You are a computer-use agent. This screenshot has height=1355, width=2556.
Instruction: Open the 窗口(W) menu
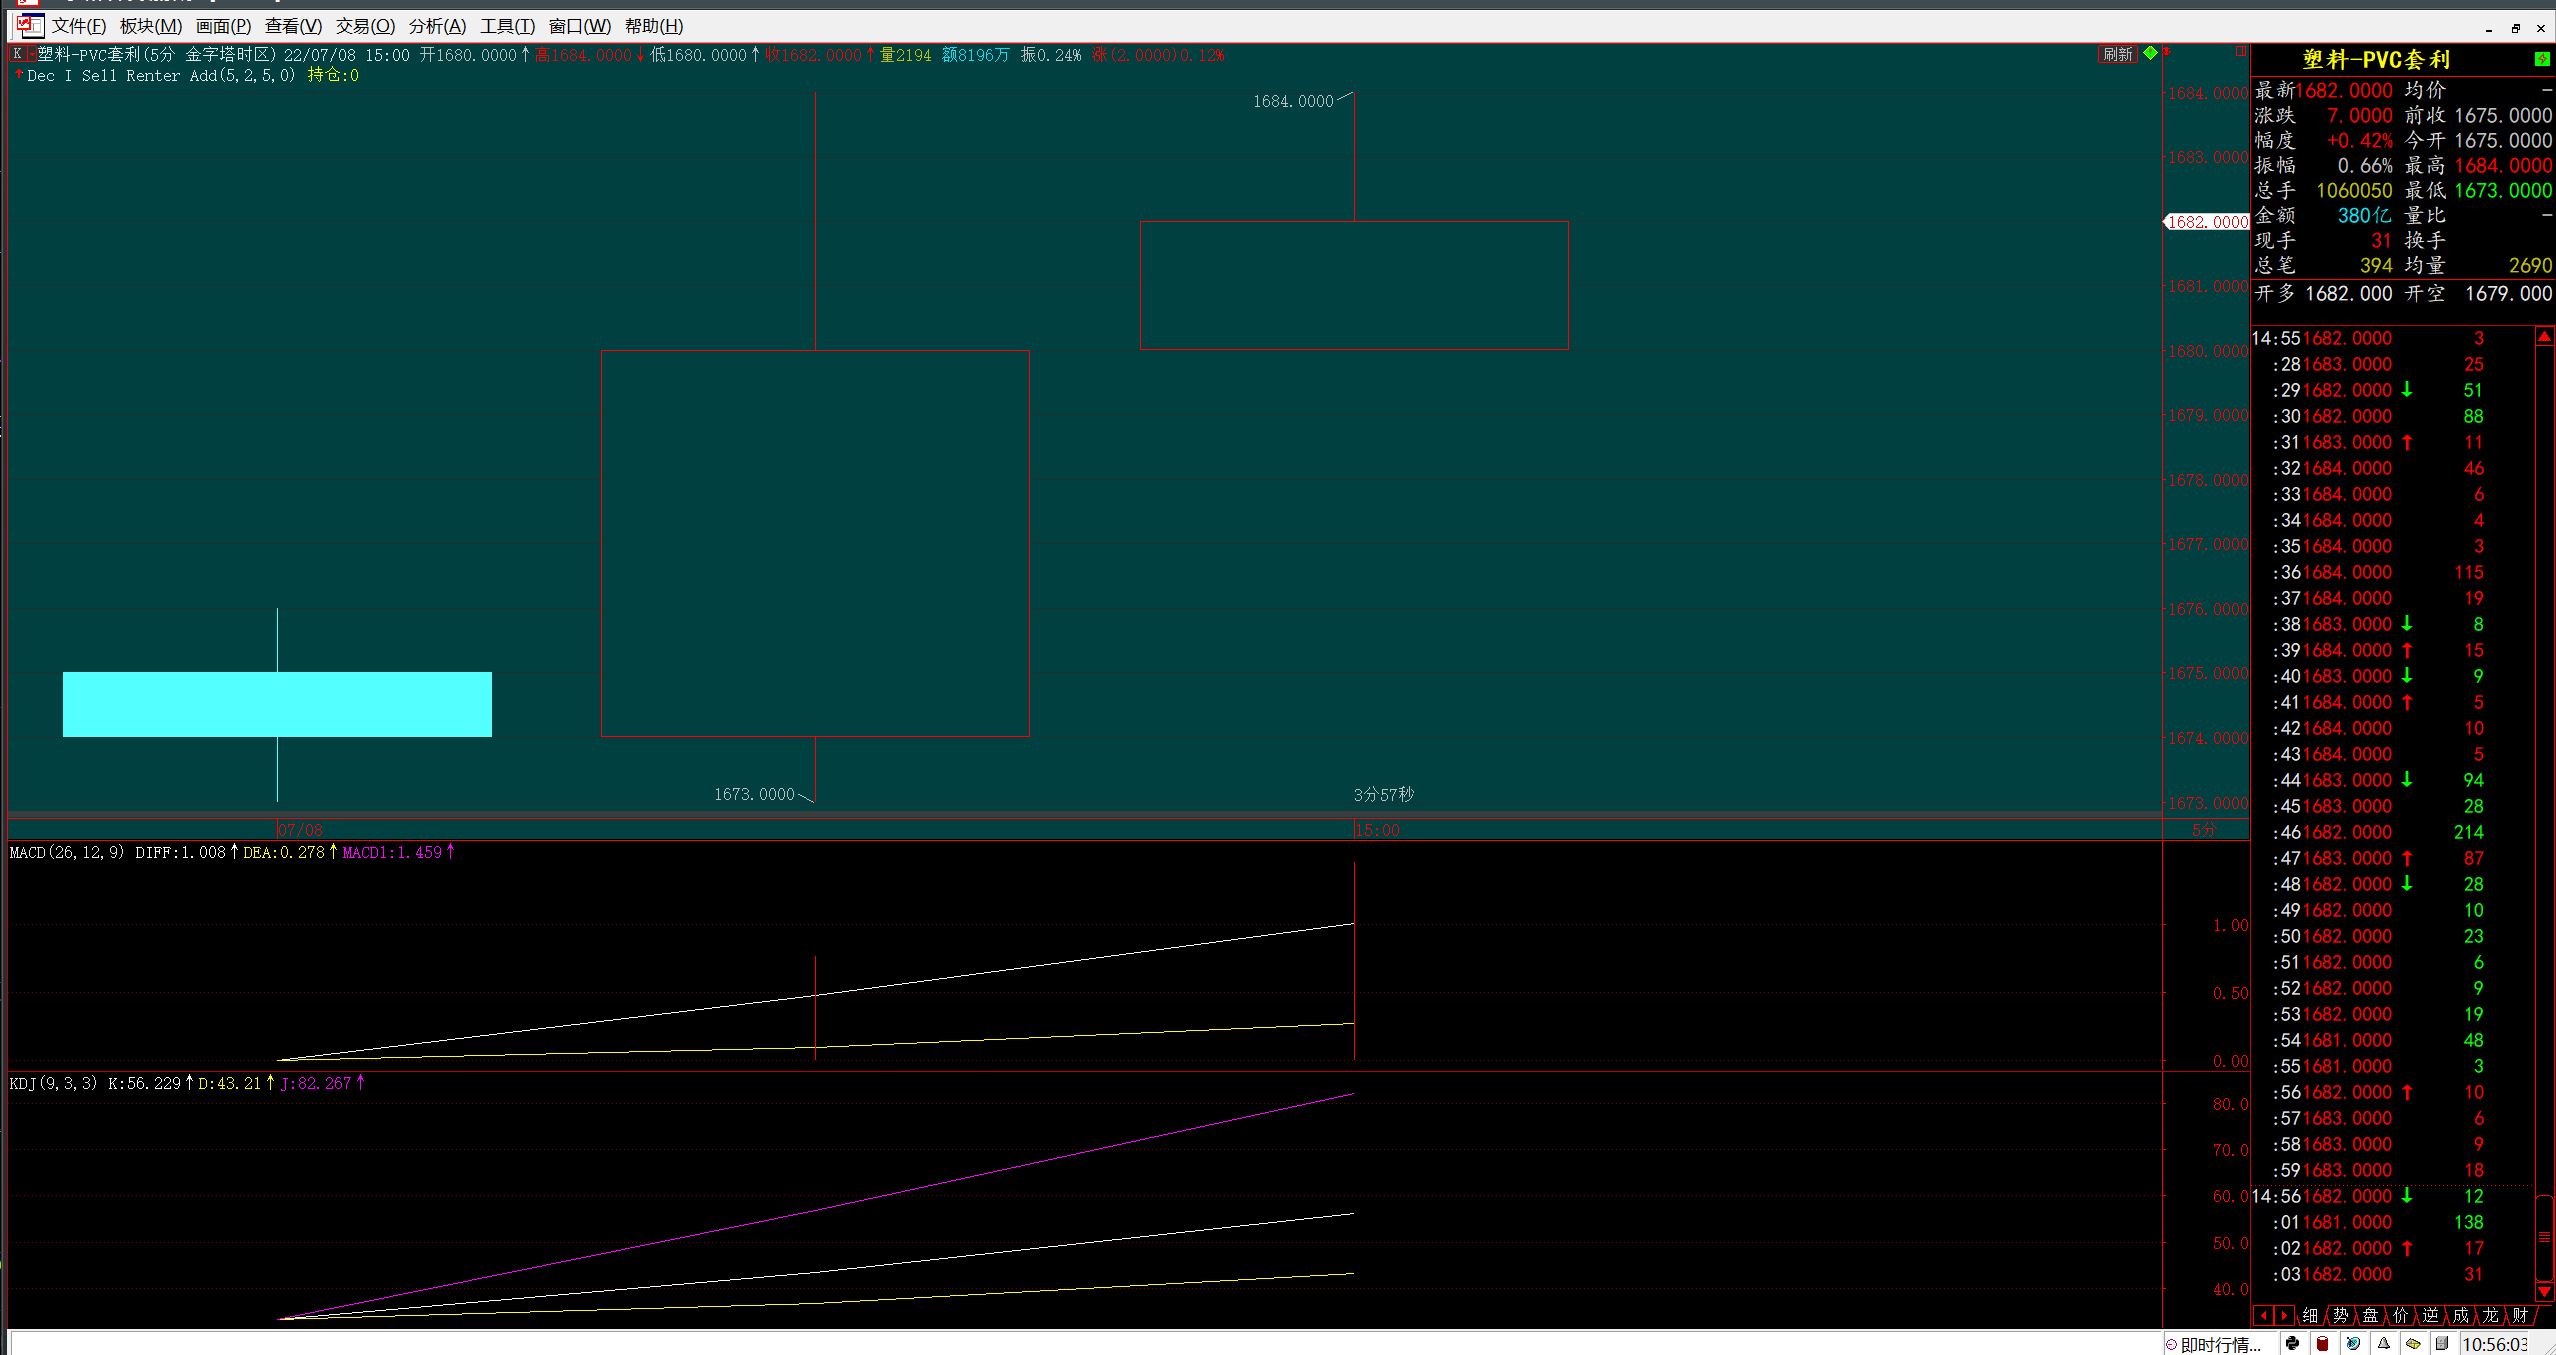coord(580,26)
